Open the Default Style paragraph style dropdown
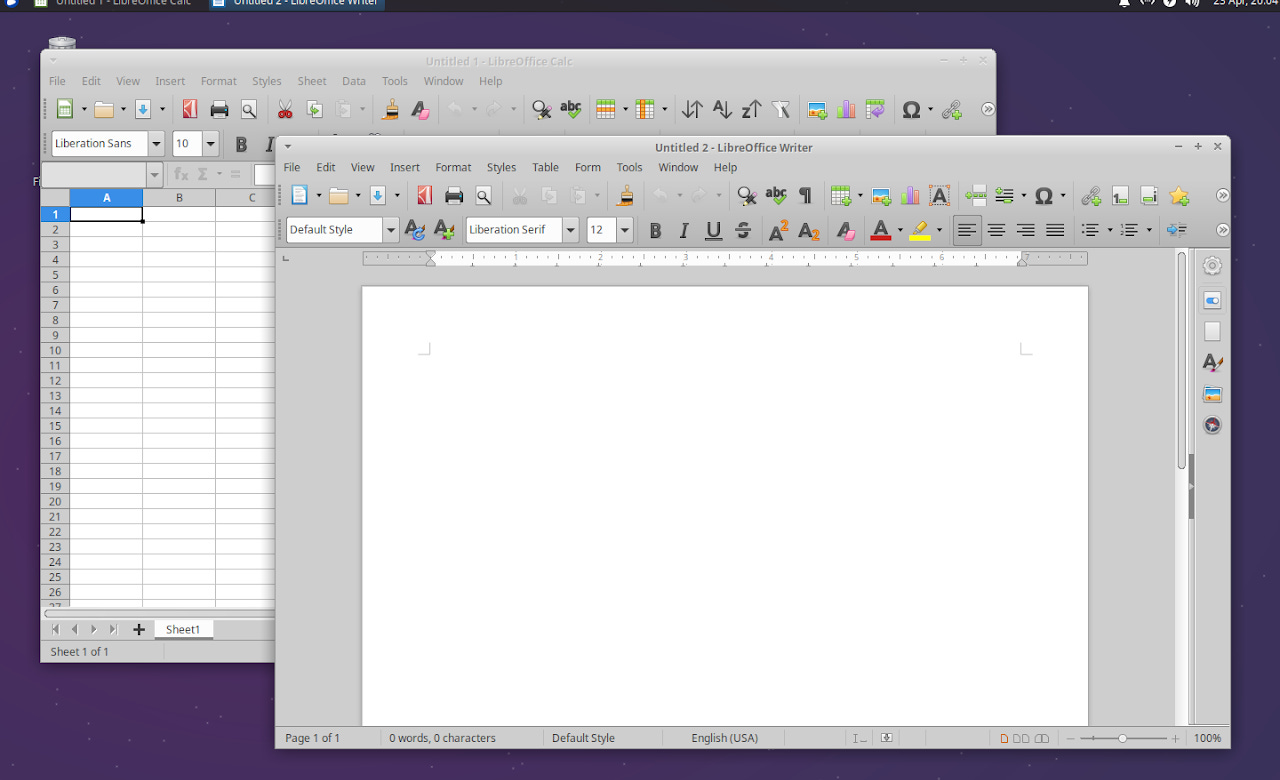Screen dimensions: 1280x780 point(390,230)
